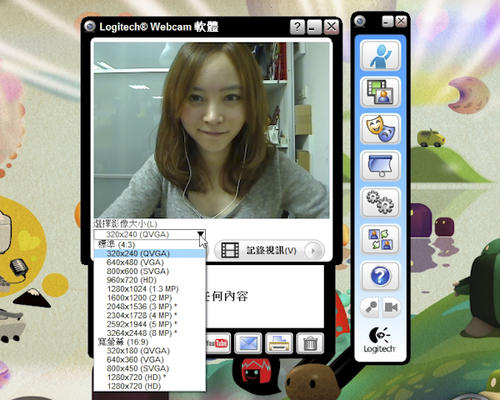
Task: Close the Logitech sidebar panel
Action: [x=401, y=22]
